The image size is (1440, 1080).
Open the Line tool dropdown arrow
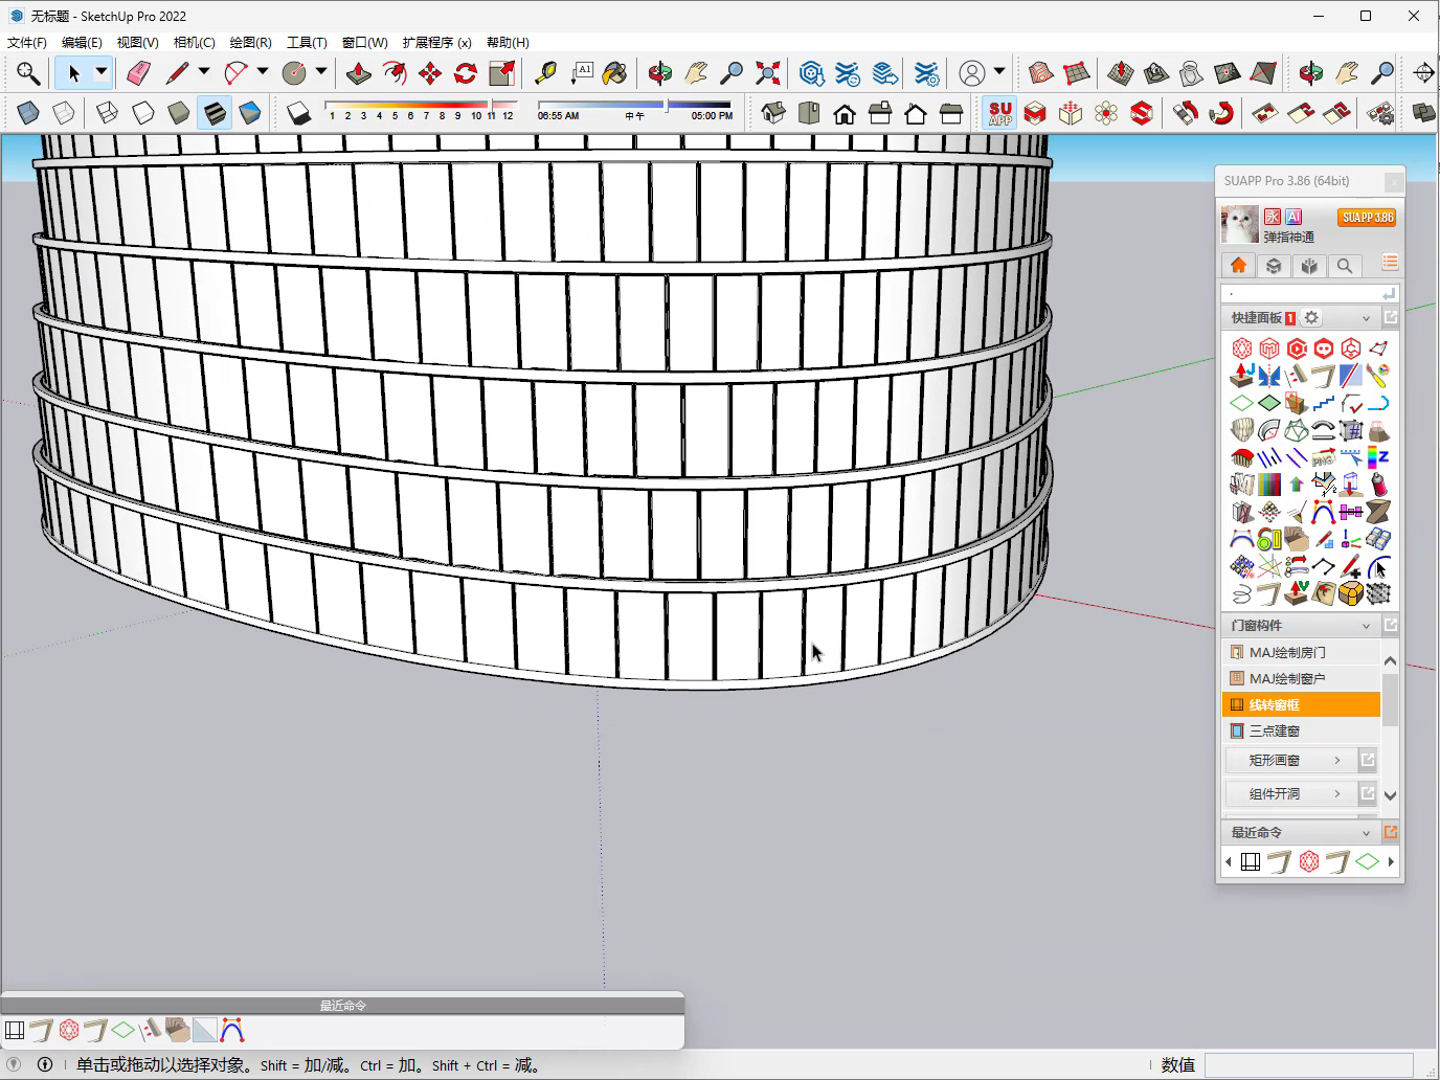[x=204, y=72]
